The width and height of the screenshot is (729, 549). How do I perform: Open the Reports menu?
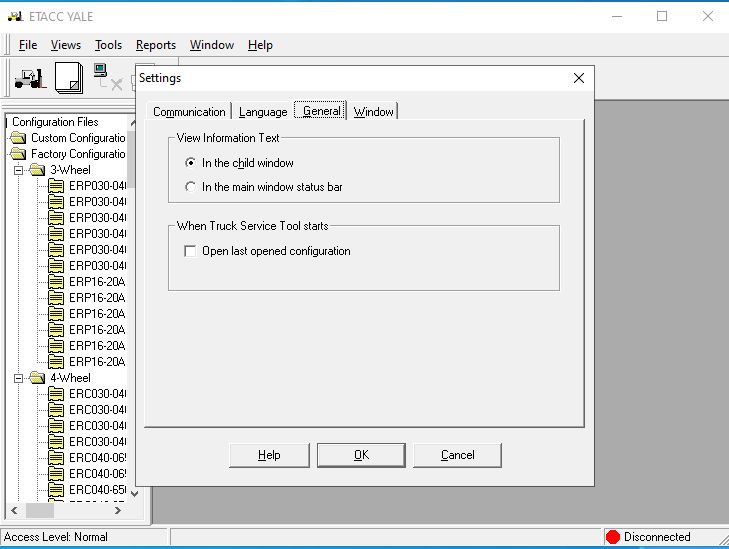[x=156, y=45]
